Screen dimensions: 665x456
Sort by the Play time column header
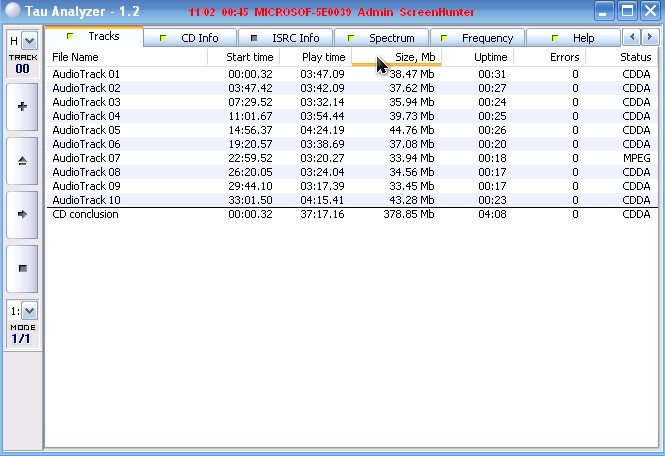[314, 57]
